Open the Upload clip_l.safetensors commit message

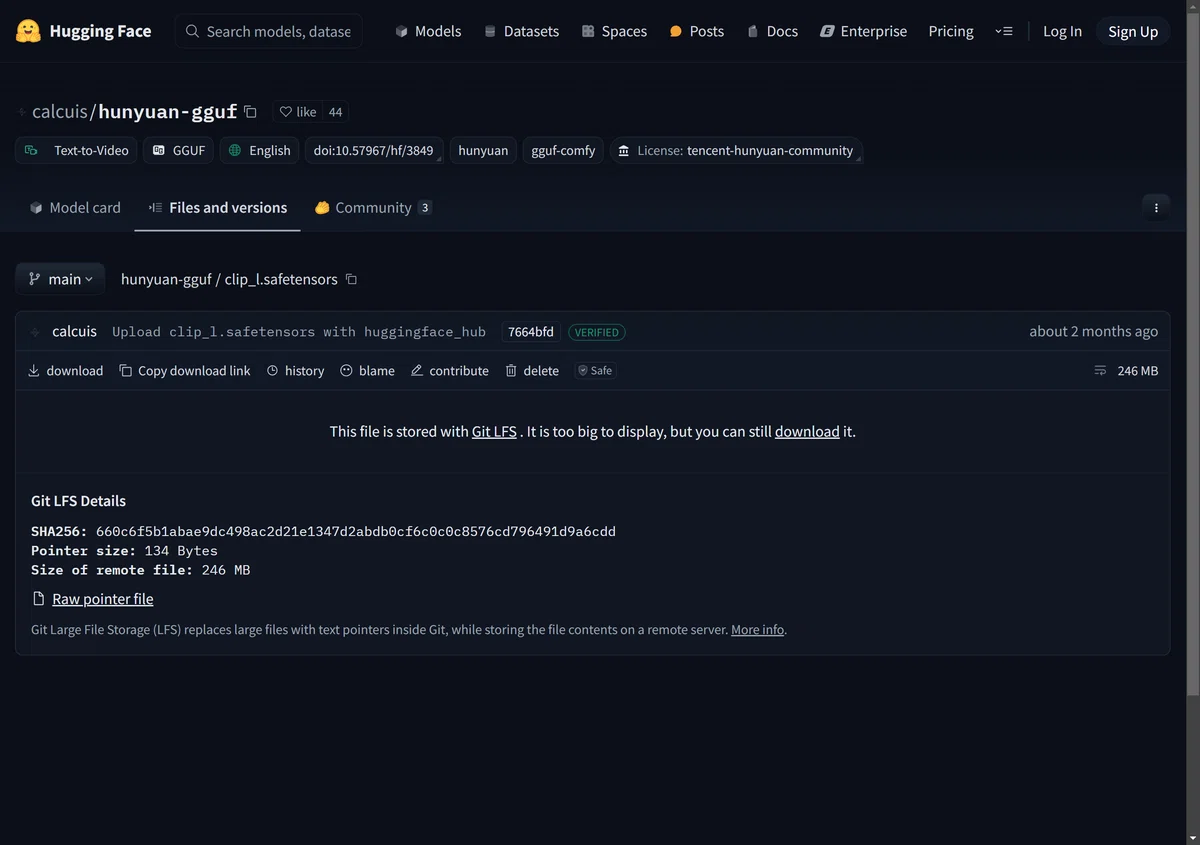pyautogui.click(x=299, y=332)
